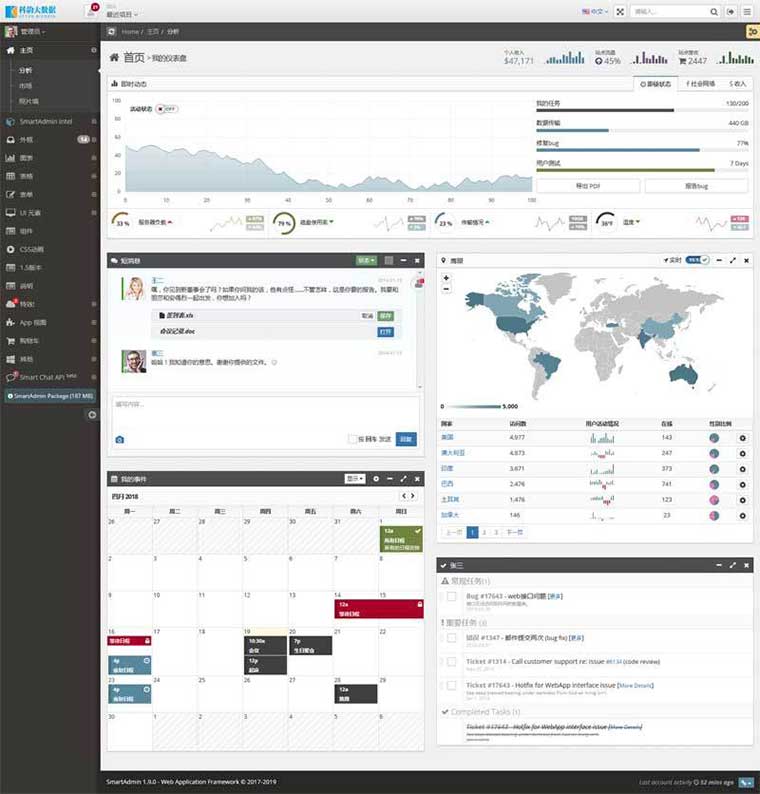Select the 即时状态 tab
Image resolution: width=760 pixels, height=794 pixels.
(x=656, y=84)
